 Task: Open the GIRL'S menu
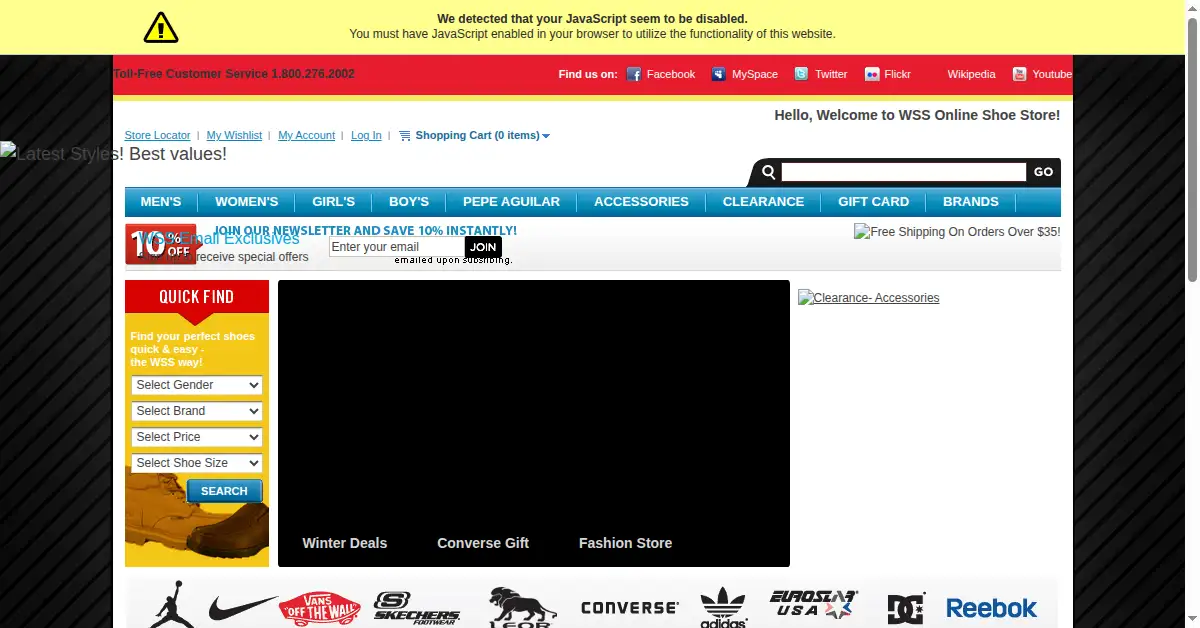point(334,201)
